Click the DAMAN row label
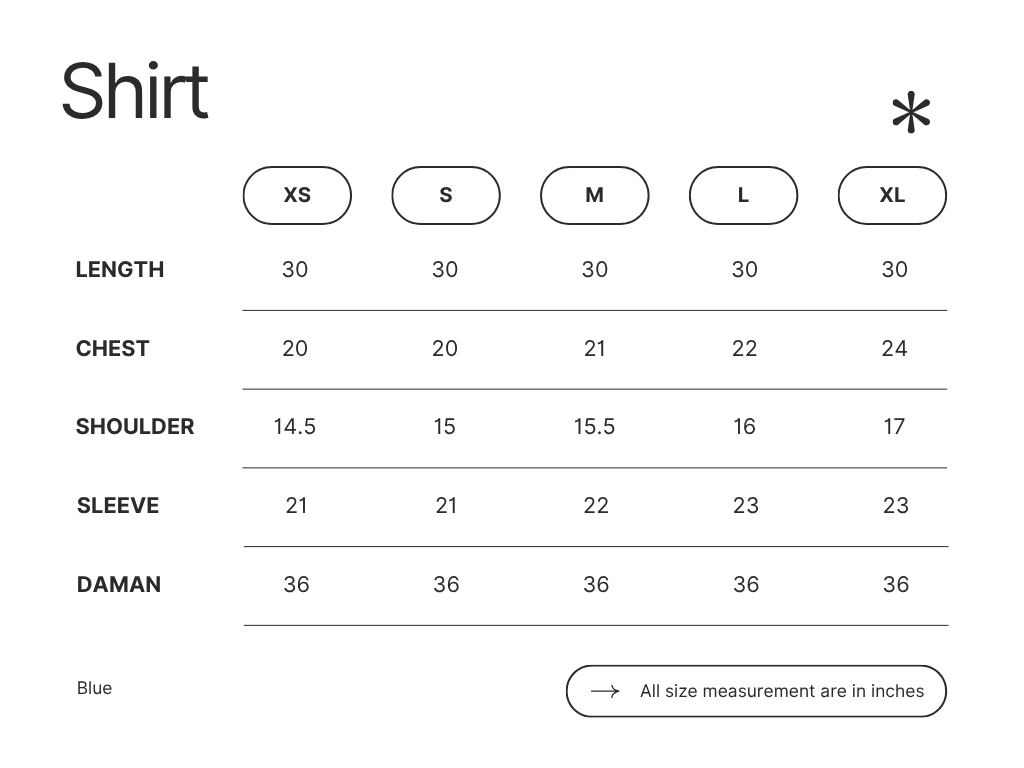The height and width of the screenshot is (768, 1024). [x=119, y=585]
